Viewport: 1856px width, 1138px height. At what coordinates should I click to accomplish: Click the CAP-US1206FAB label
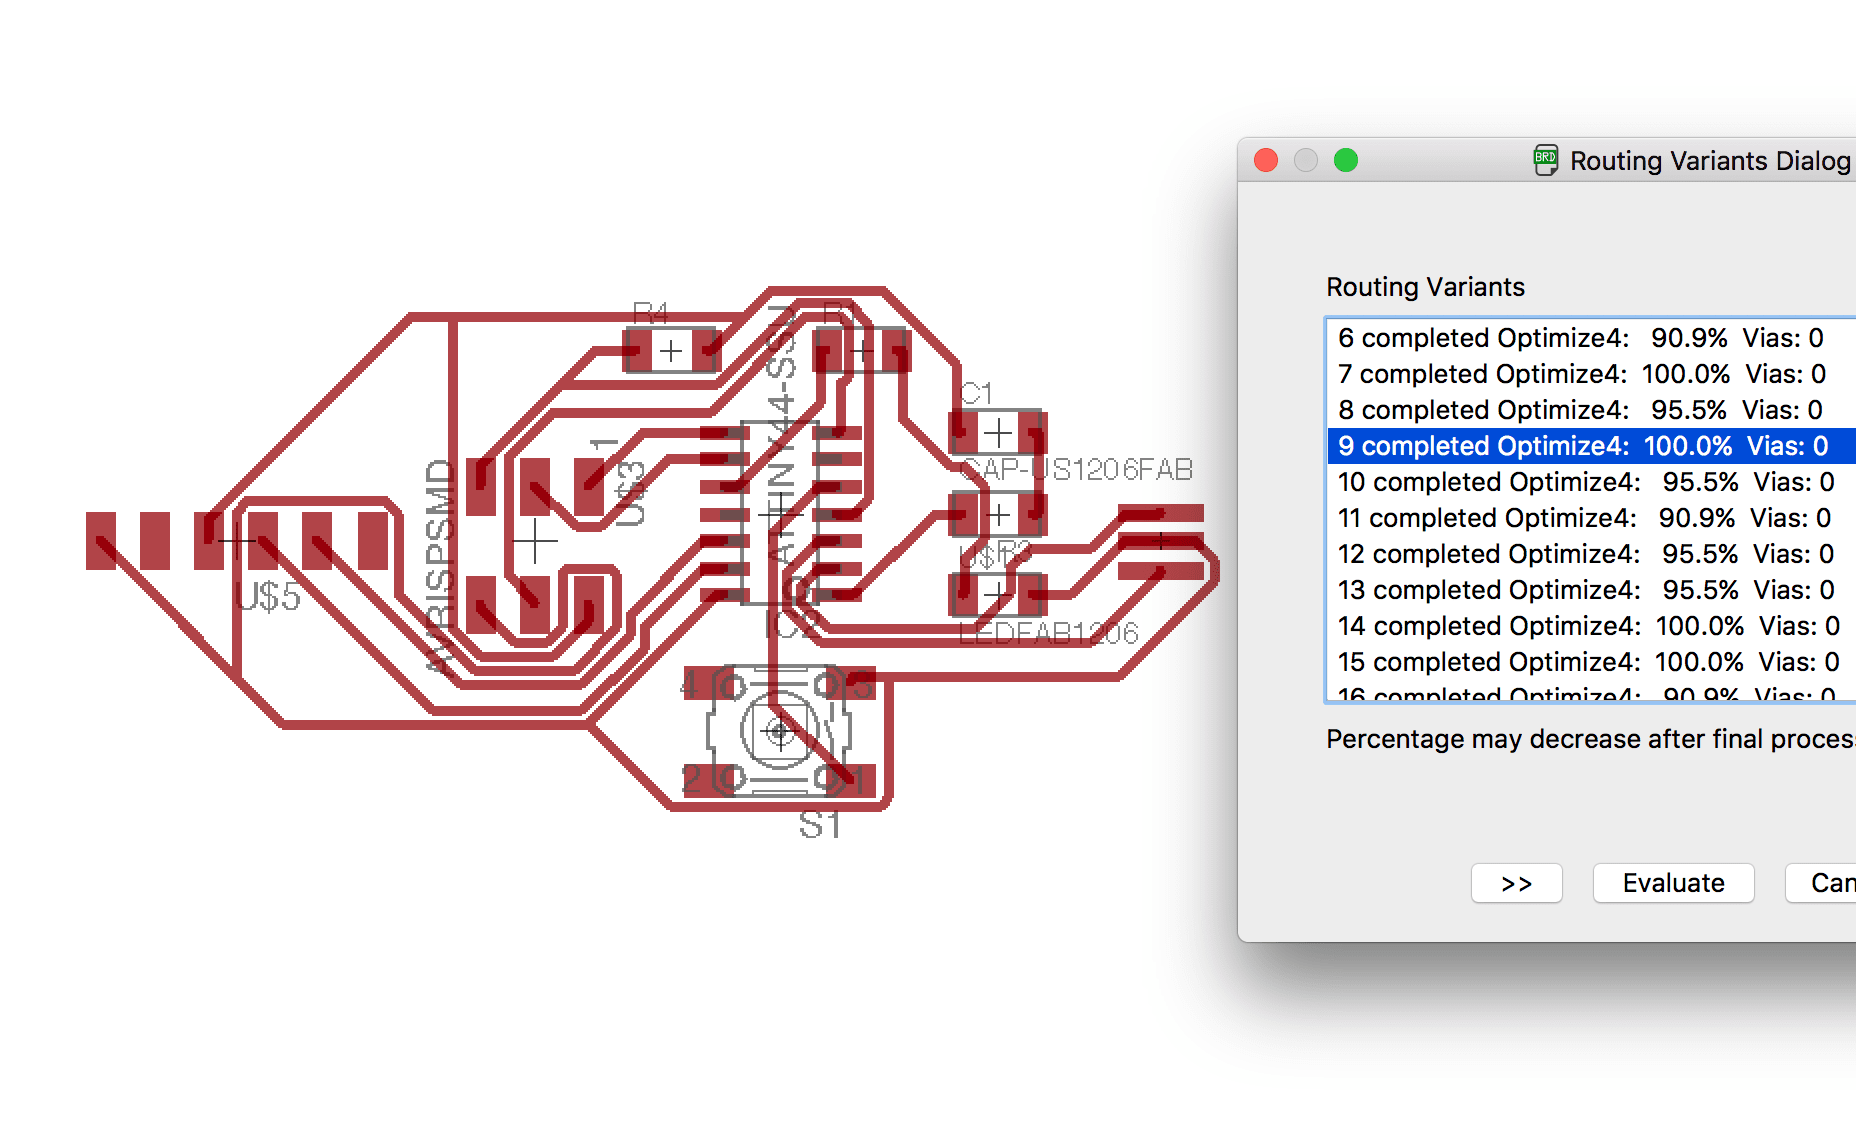(1076, 469)
